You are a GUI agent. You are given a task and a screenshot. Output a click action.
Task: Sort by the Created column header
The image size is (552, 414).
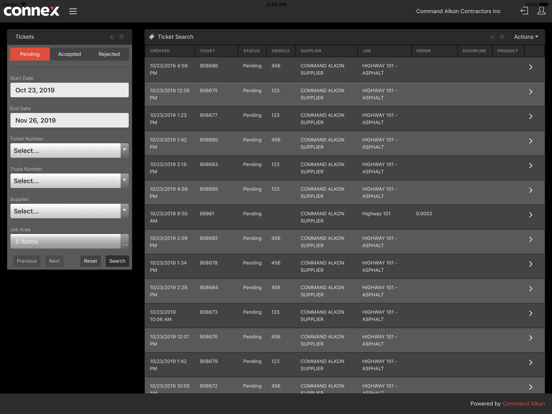coord(170,51)
